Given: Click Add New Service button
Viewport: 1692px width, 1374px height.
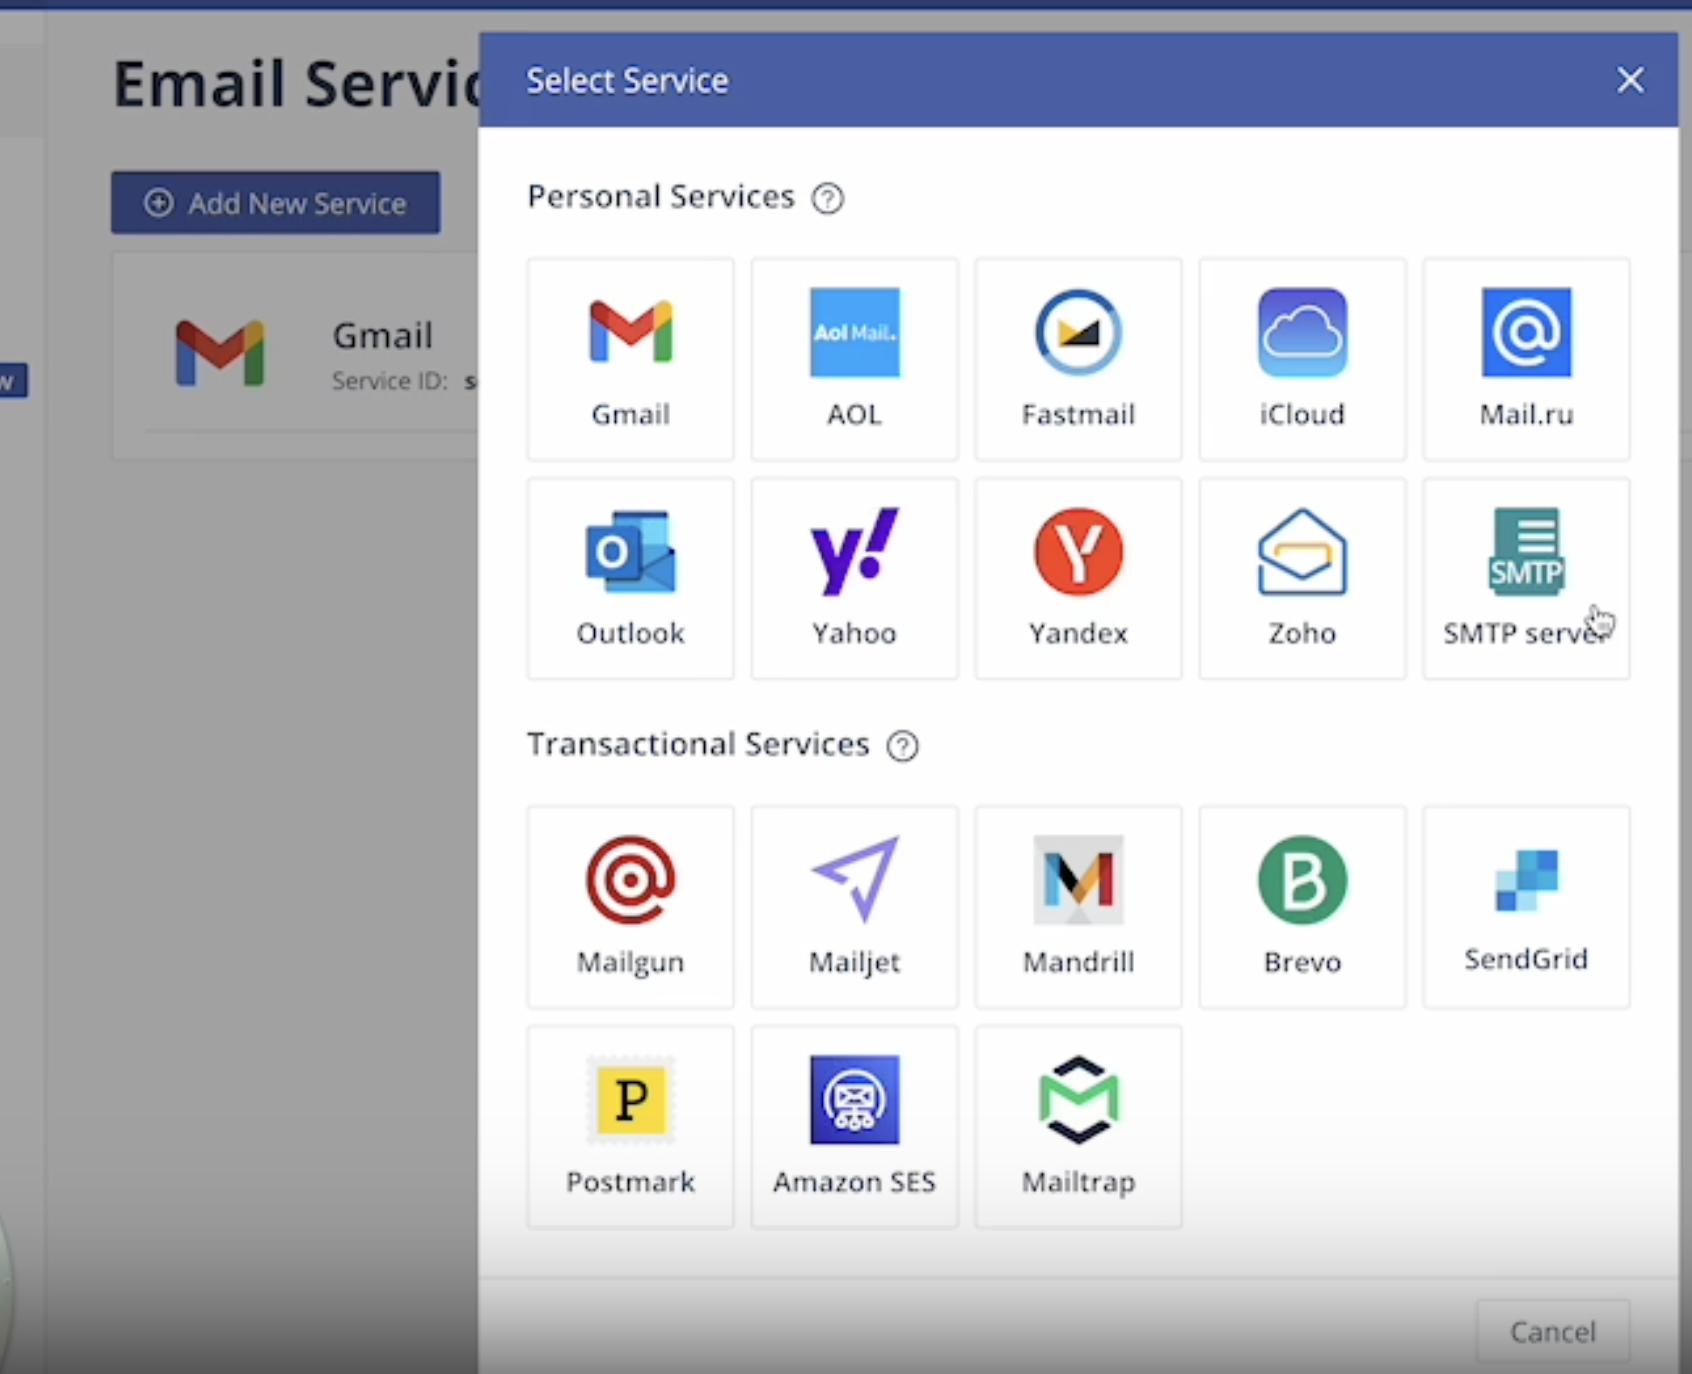Looking at the screenshot, I should (x=275, y=203).
